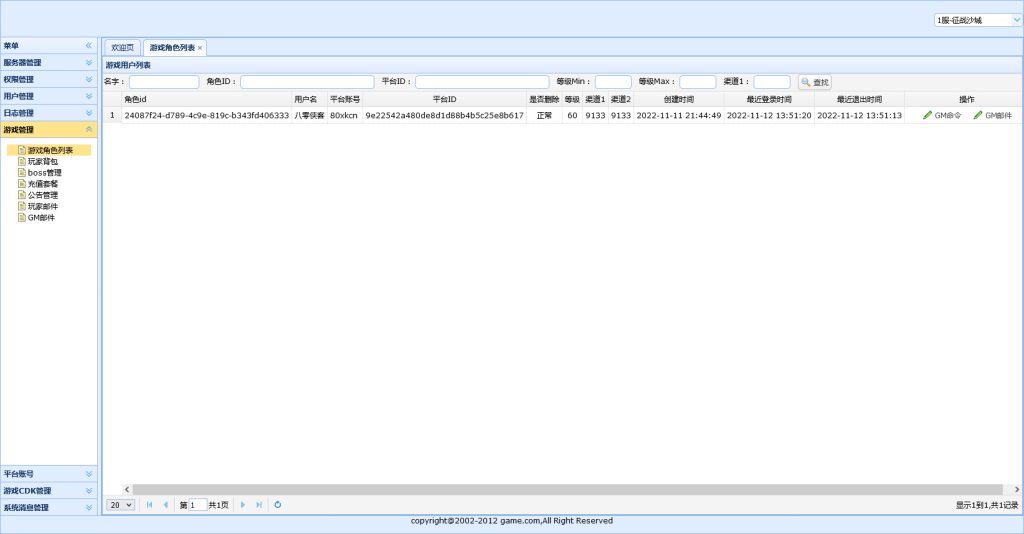Switch to the 欢迎页 tab

coord(122,48)
